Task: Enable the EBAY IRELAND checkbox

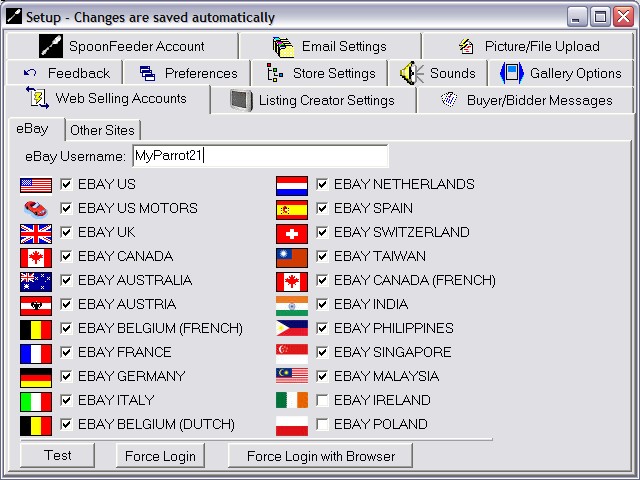Action: coord(322,400)
